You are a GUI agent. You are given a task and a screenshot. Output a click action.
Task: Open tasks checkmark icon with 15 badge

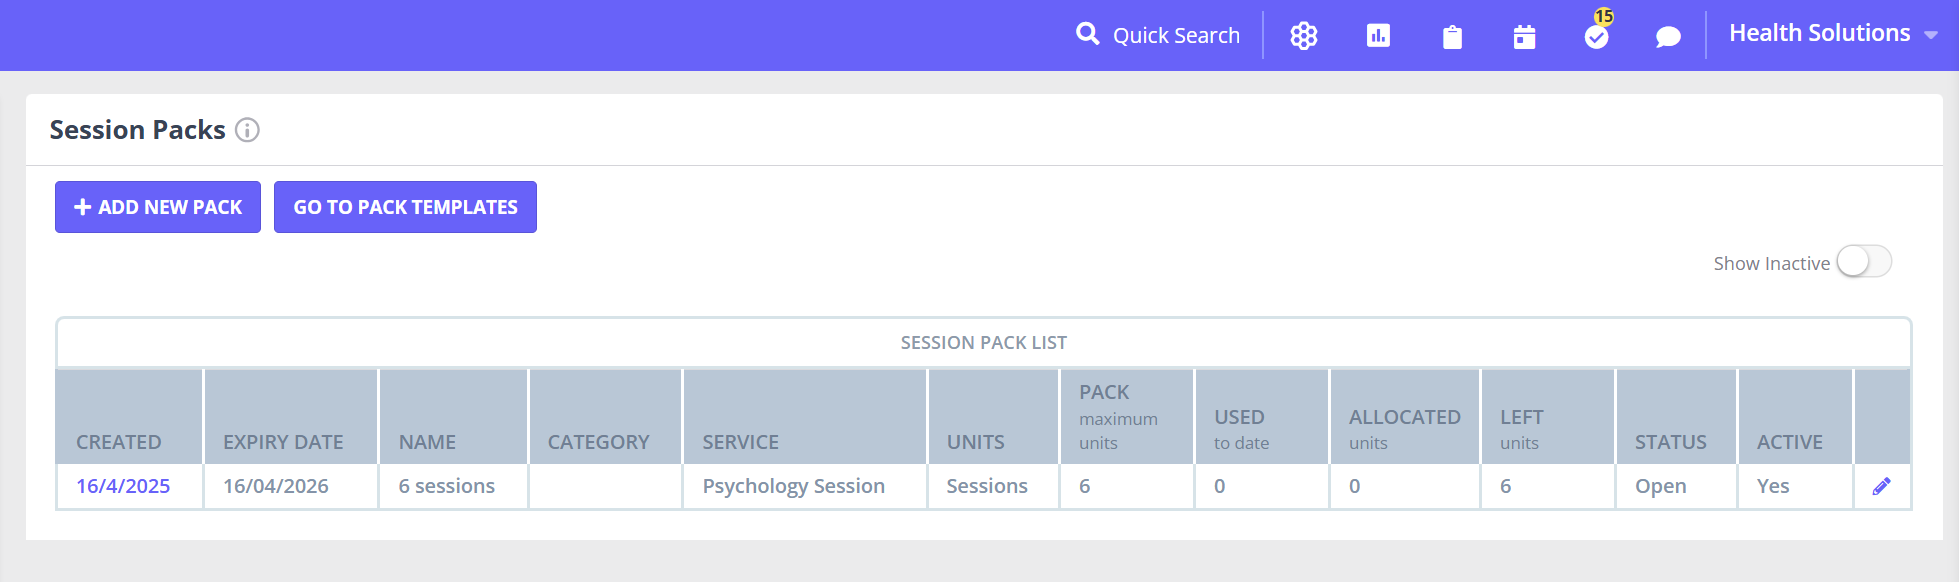1597,36
